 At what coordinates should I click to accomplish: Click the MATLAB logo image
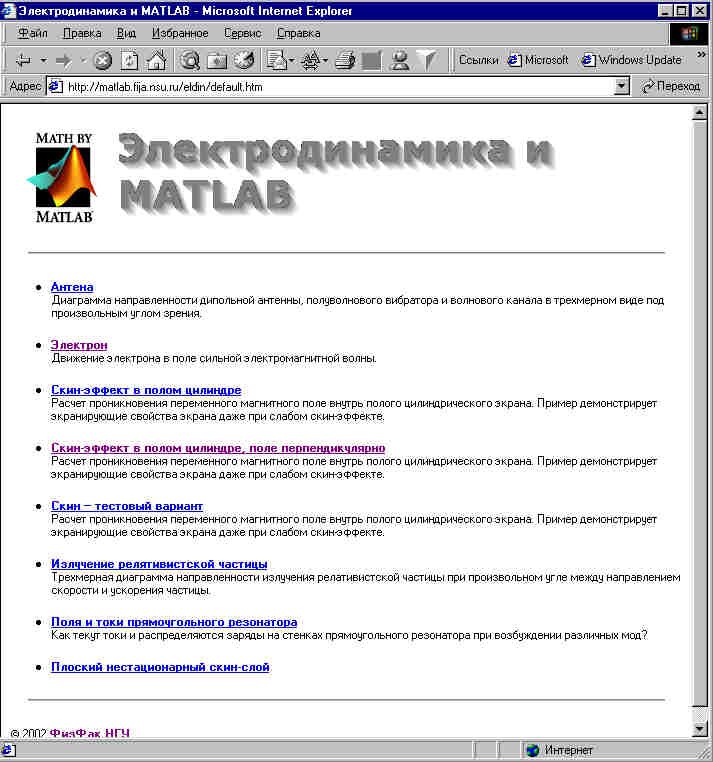(63, 177)
